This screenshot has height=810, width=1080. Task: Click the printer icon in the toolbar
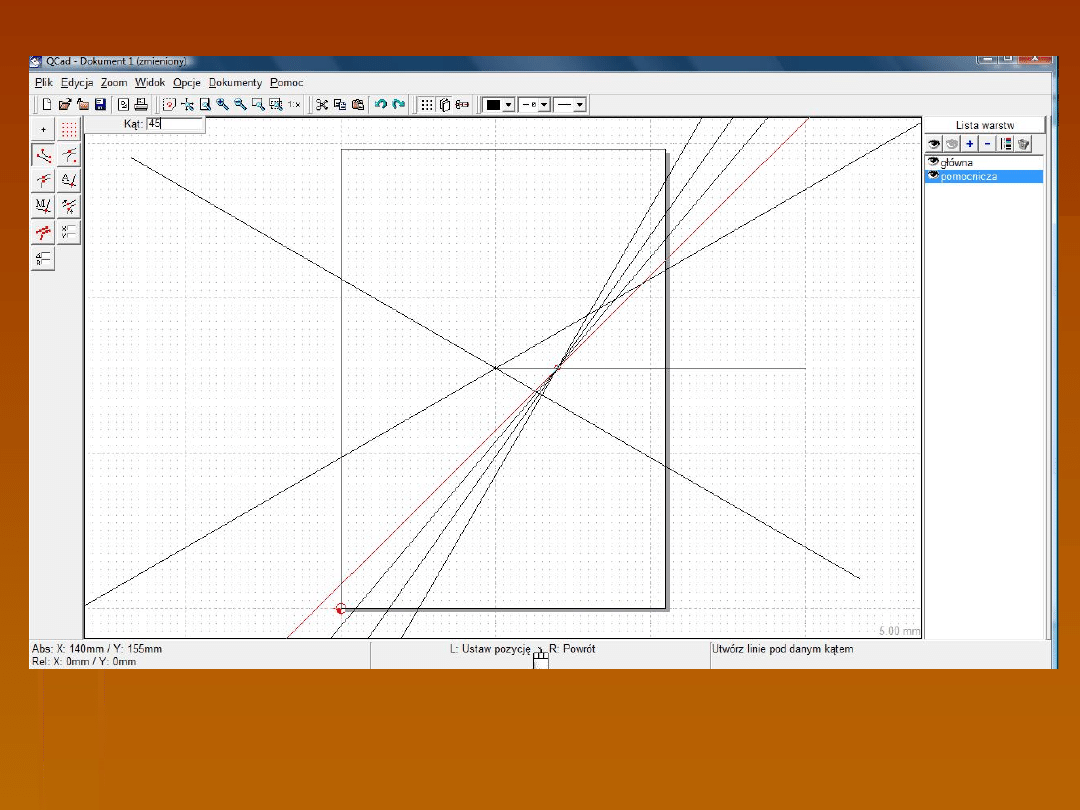point(141,104)
